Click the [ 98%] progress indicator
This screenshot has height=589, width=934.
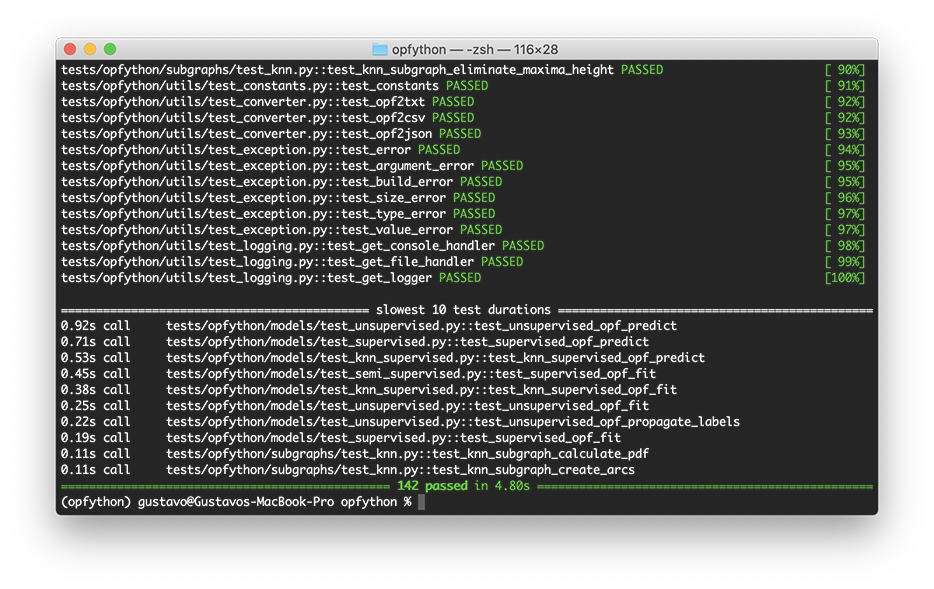845,246
